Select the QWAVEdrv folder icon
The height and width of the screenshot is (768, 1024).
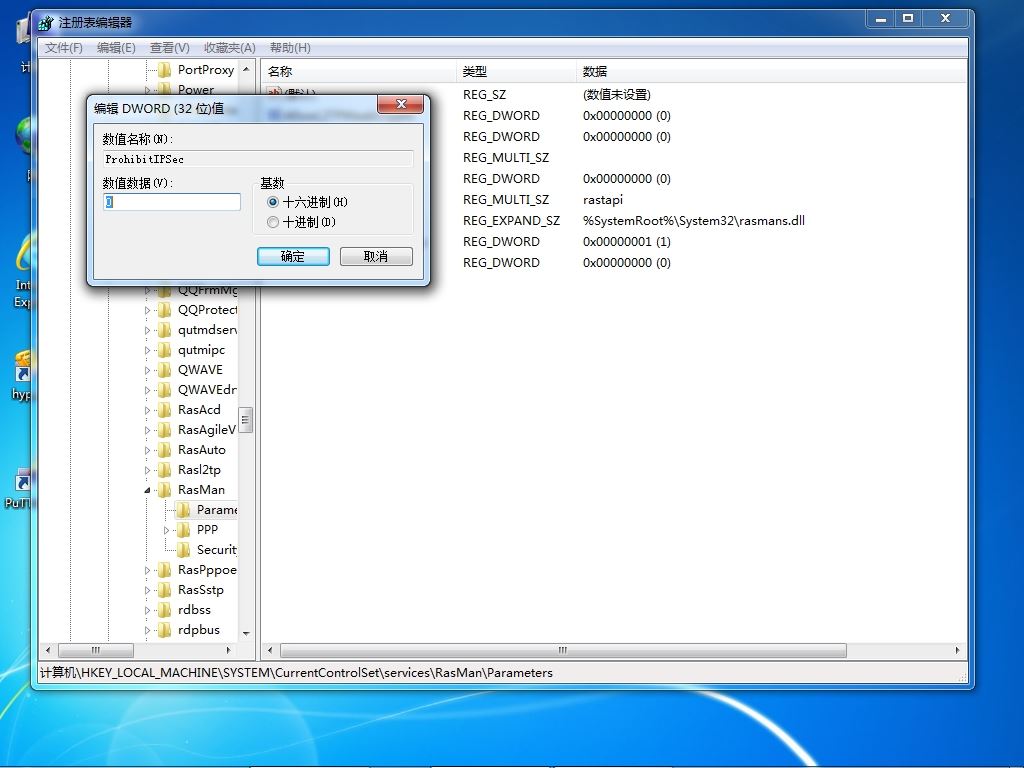click(165, 390)
